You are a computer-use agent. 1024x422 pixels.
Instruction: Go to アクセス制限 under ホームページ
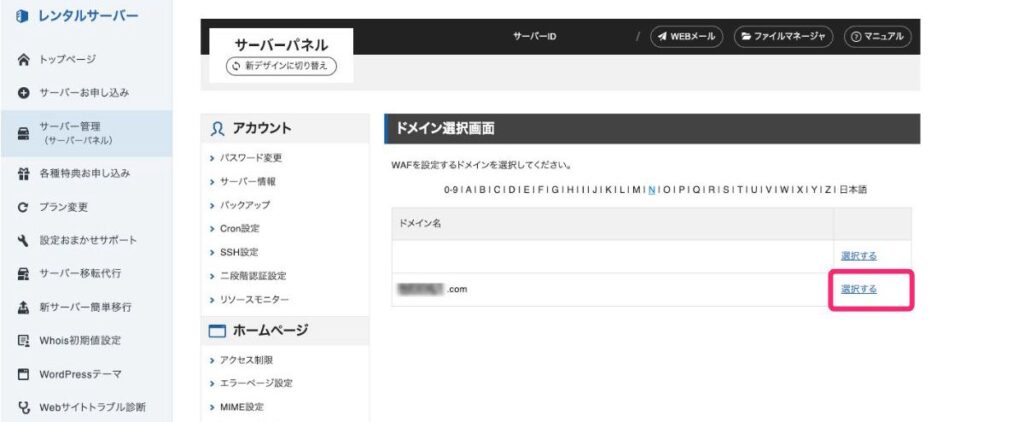246,360
